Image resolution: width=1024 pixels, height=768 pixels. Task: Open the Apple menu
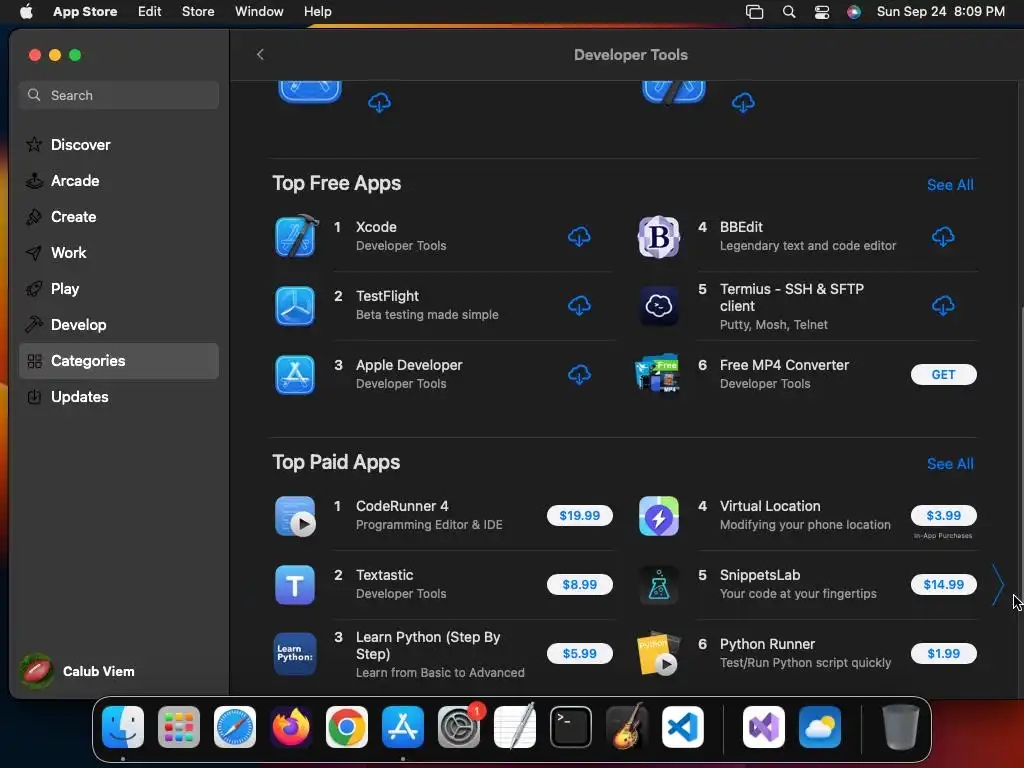point(26,12)
